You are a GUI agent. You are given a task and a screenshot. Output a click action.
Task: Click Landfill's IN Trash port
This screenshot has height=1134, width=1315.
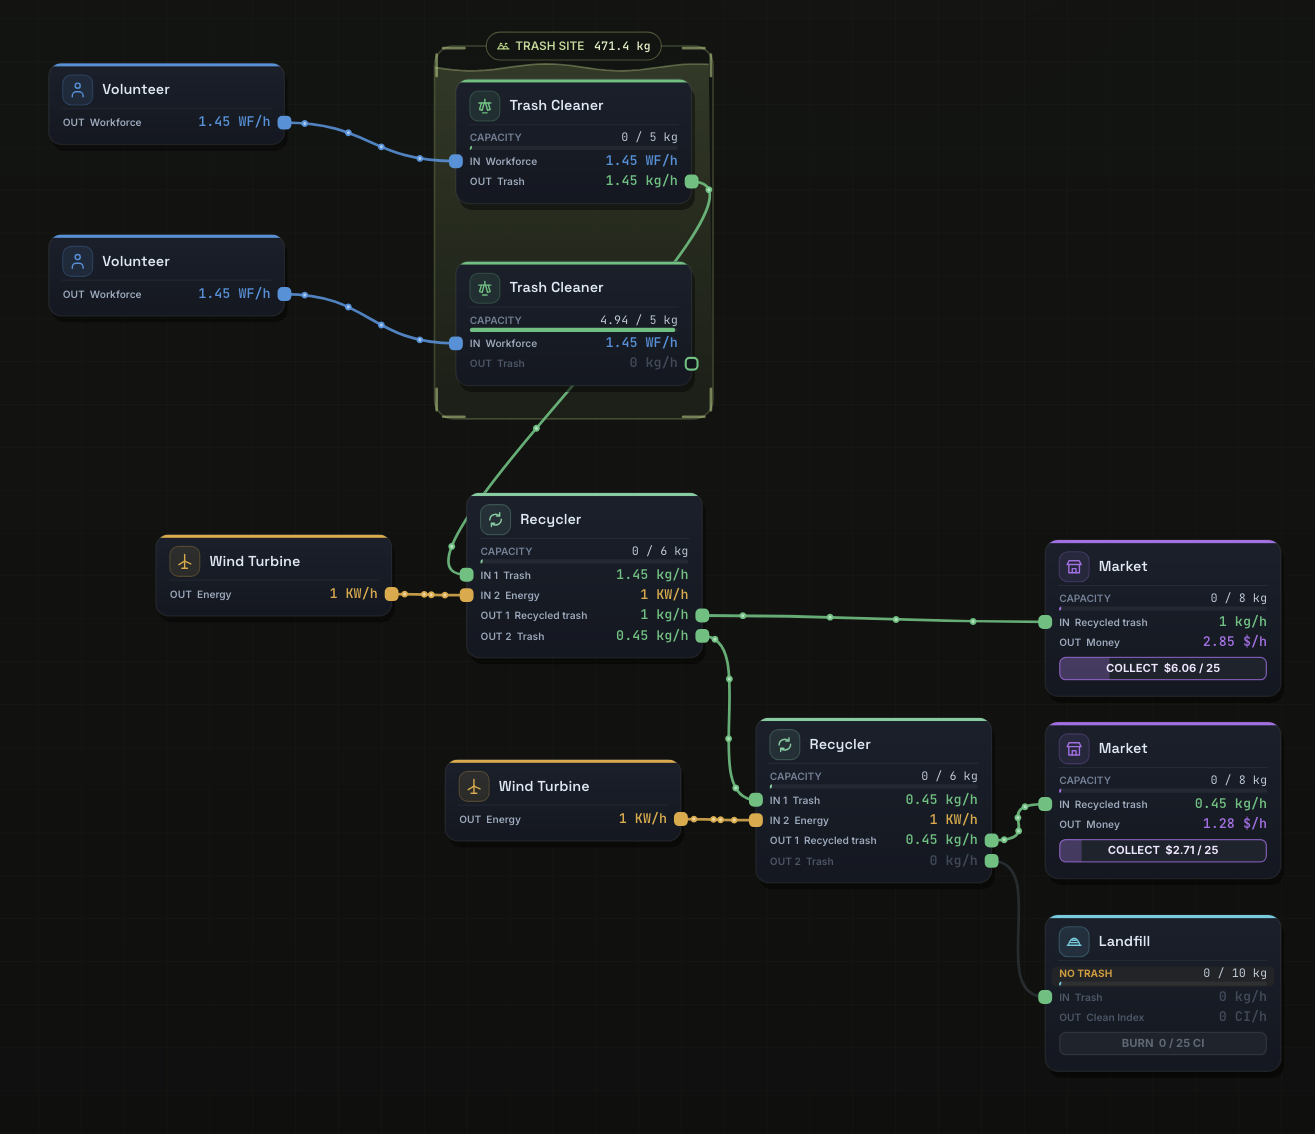(1045, 997)
